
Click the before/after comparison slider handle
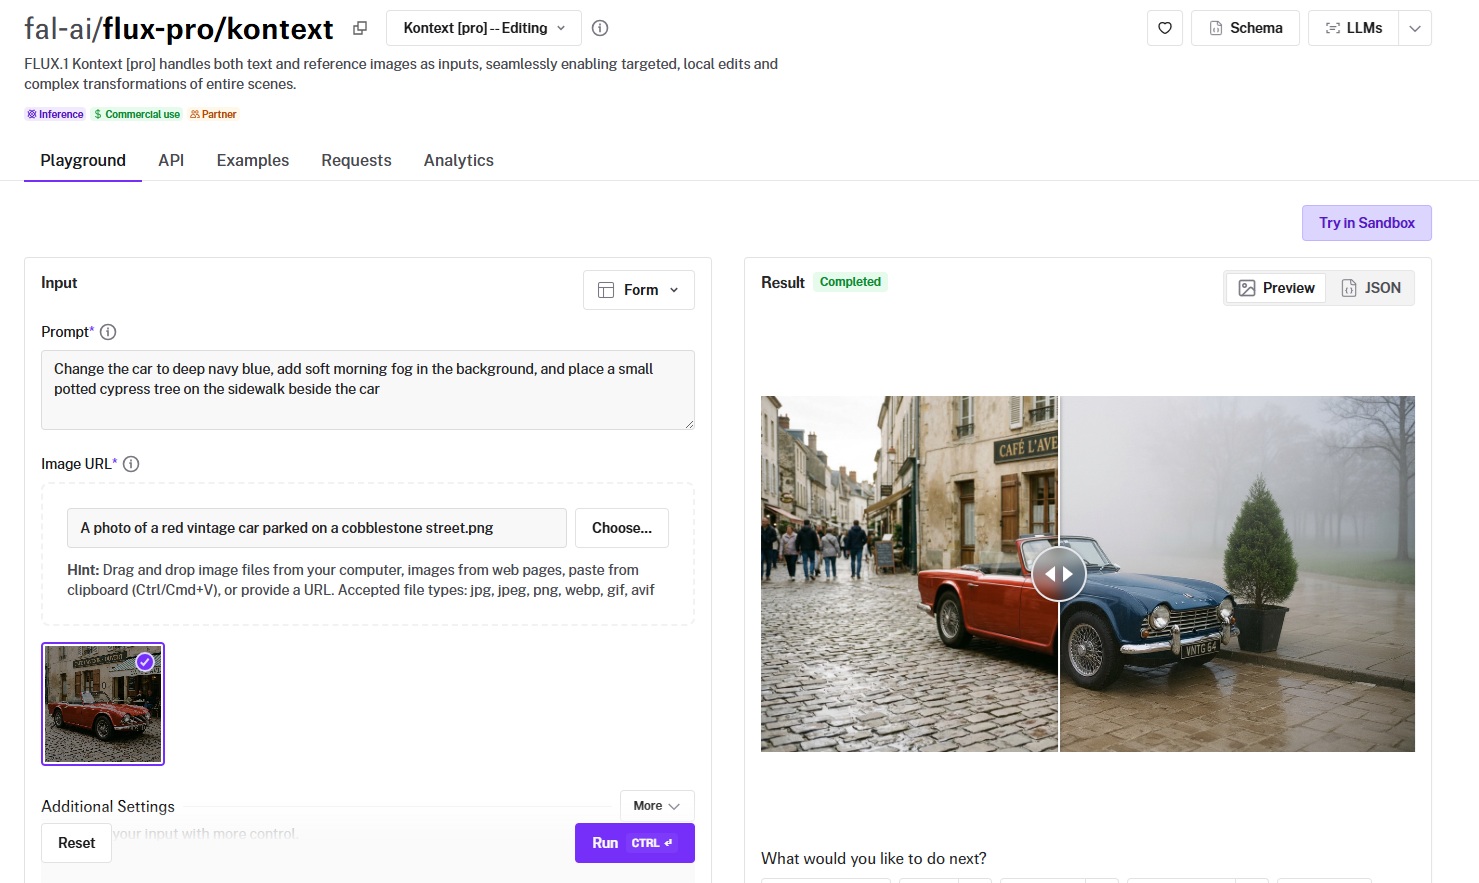point(1059,574)
